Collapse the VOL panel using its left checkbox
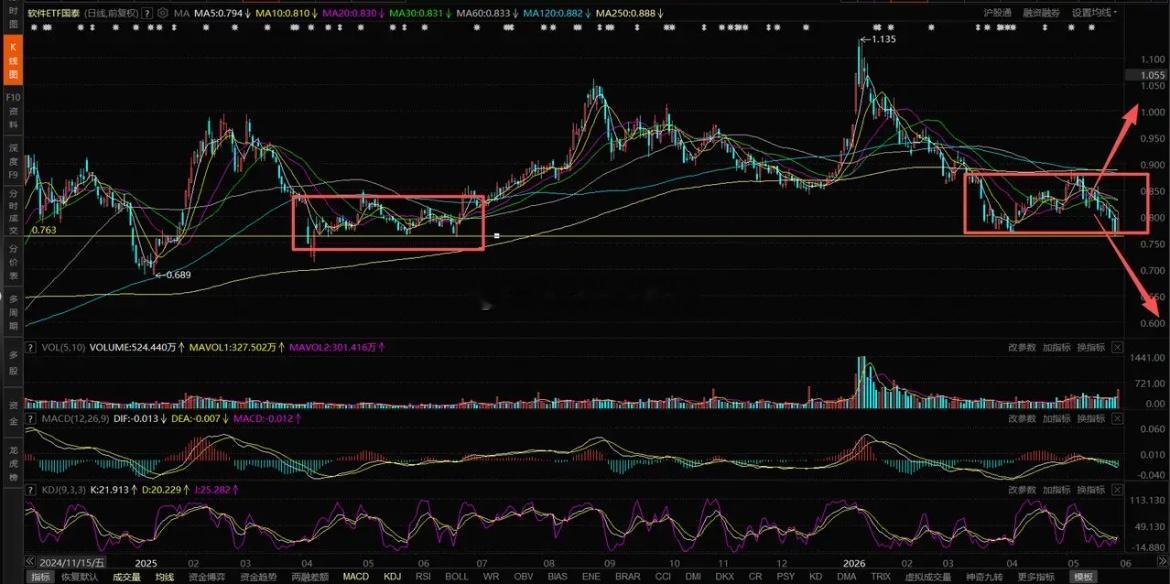 pyautogui.click(x=31, y=347)
